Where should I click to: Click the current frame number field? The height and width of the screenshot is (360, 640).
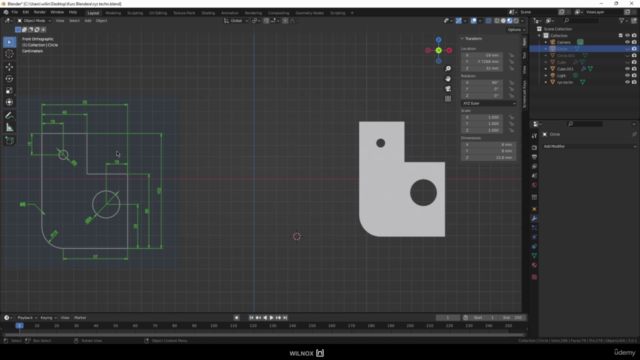[x=448, y=318]
